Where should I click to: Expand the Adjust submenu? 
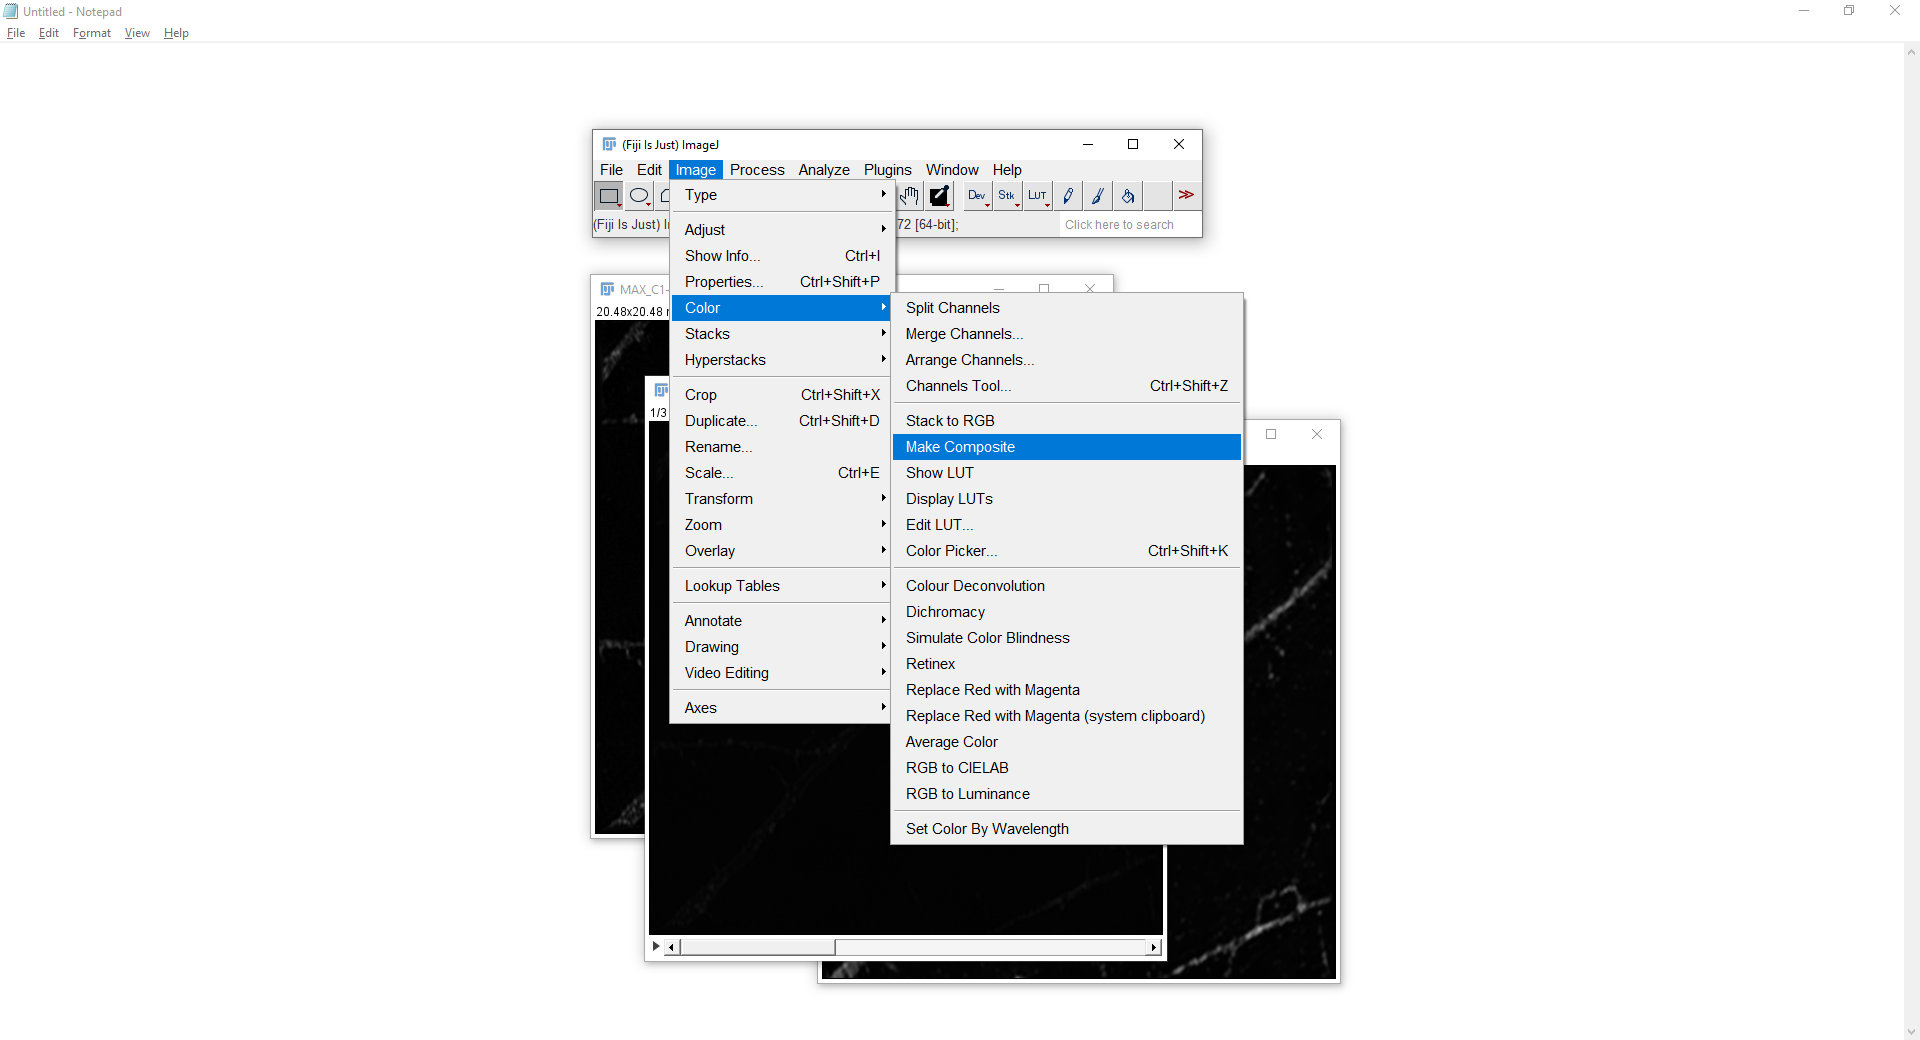pos(782,230)
